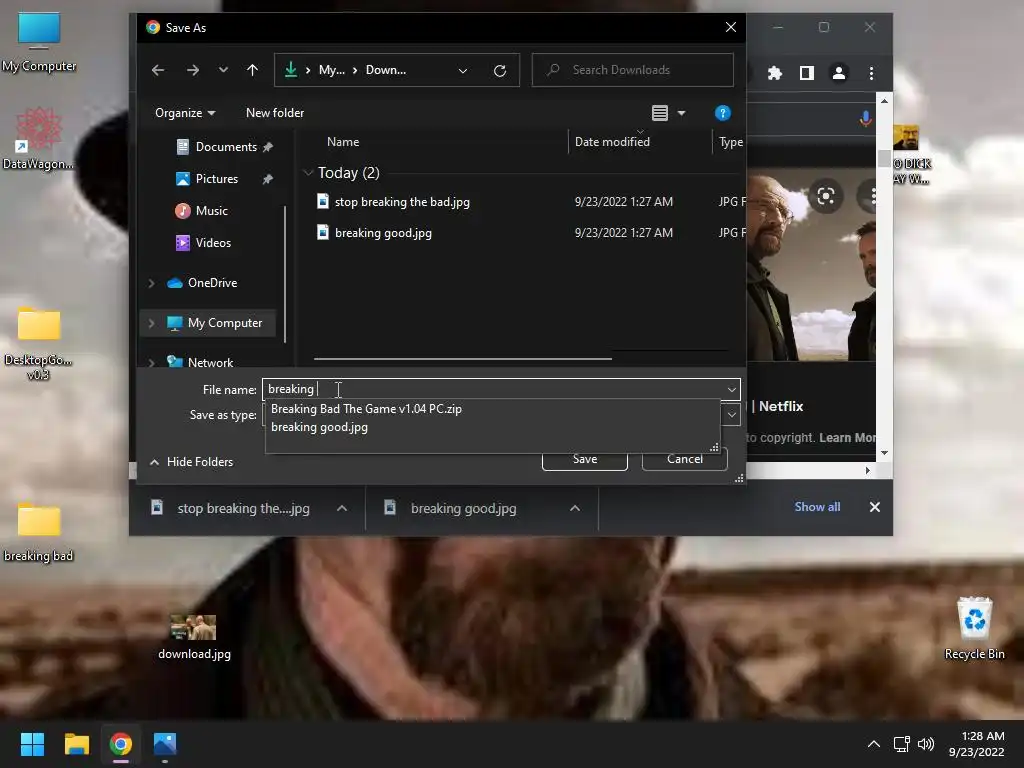Open DesktopGo v0.3 folder on desktop
Screen dimensions: 1024x768
(x=39, y=344)
